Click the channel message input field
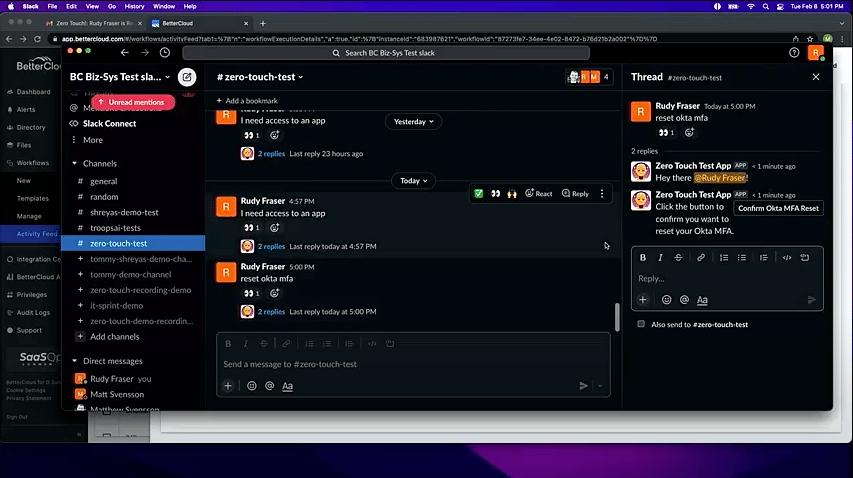 click(x=413, y=364)
